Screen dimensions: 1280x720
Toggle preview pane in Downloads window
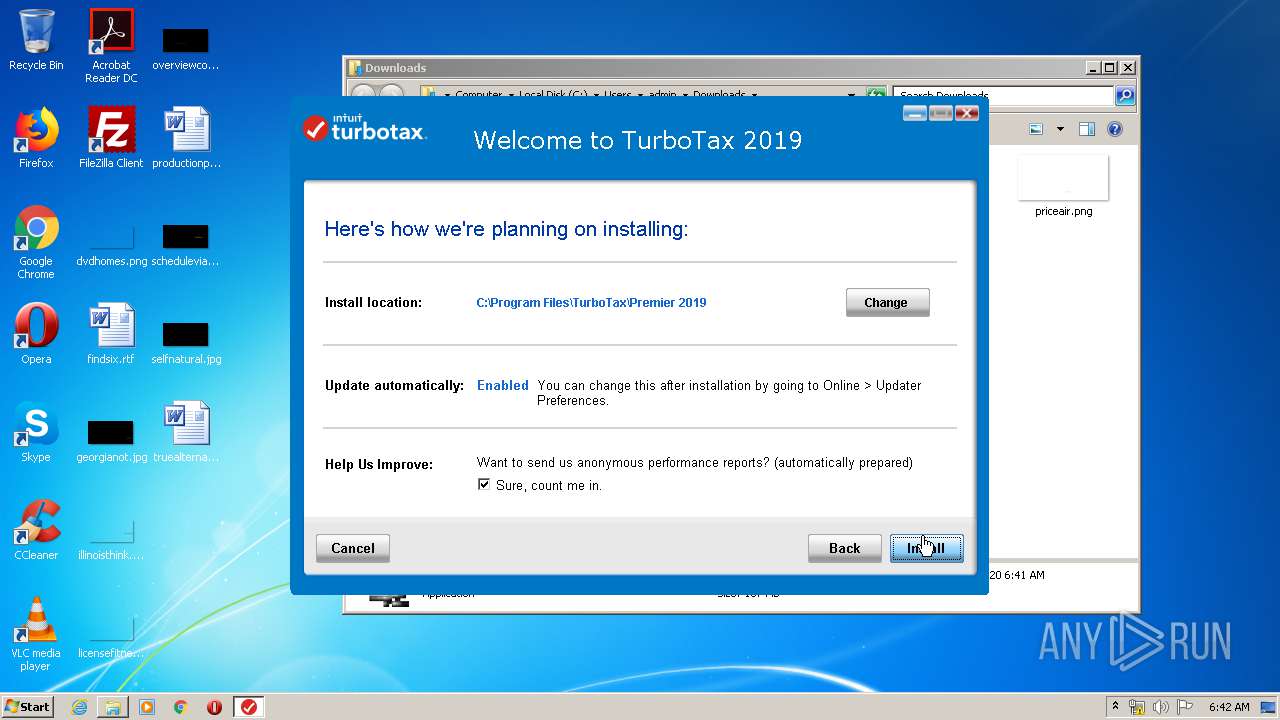pos(1087,129)
